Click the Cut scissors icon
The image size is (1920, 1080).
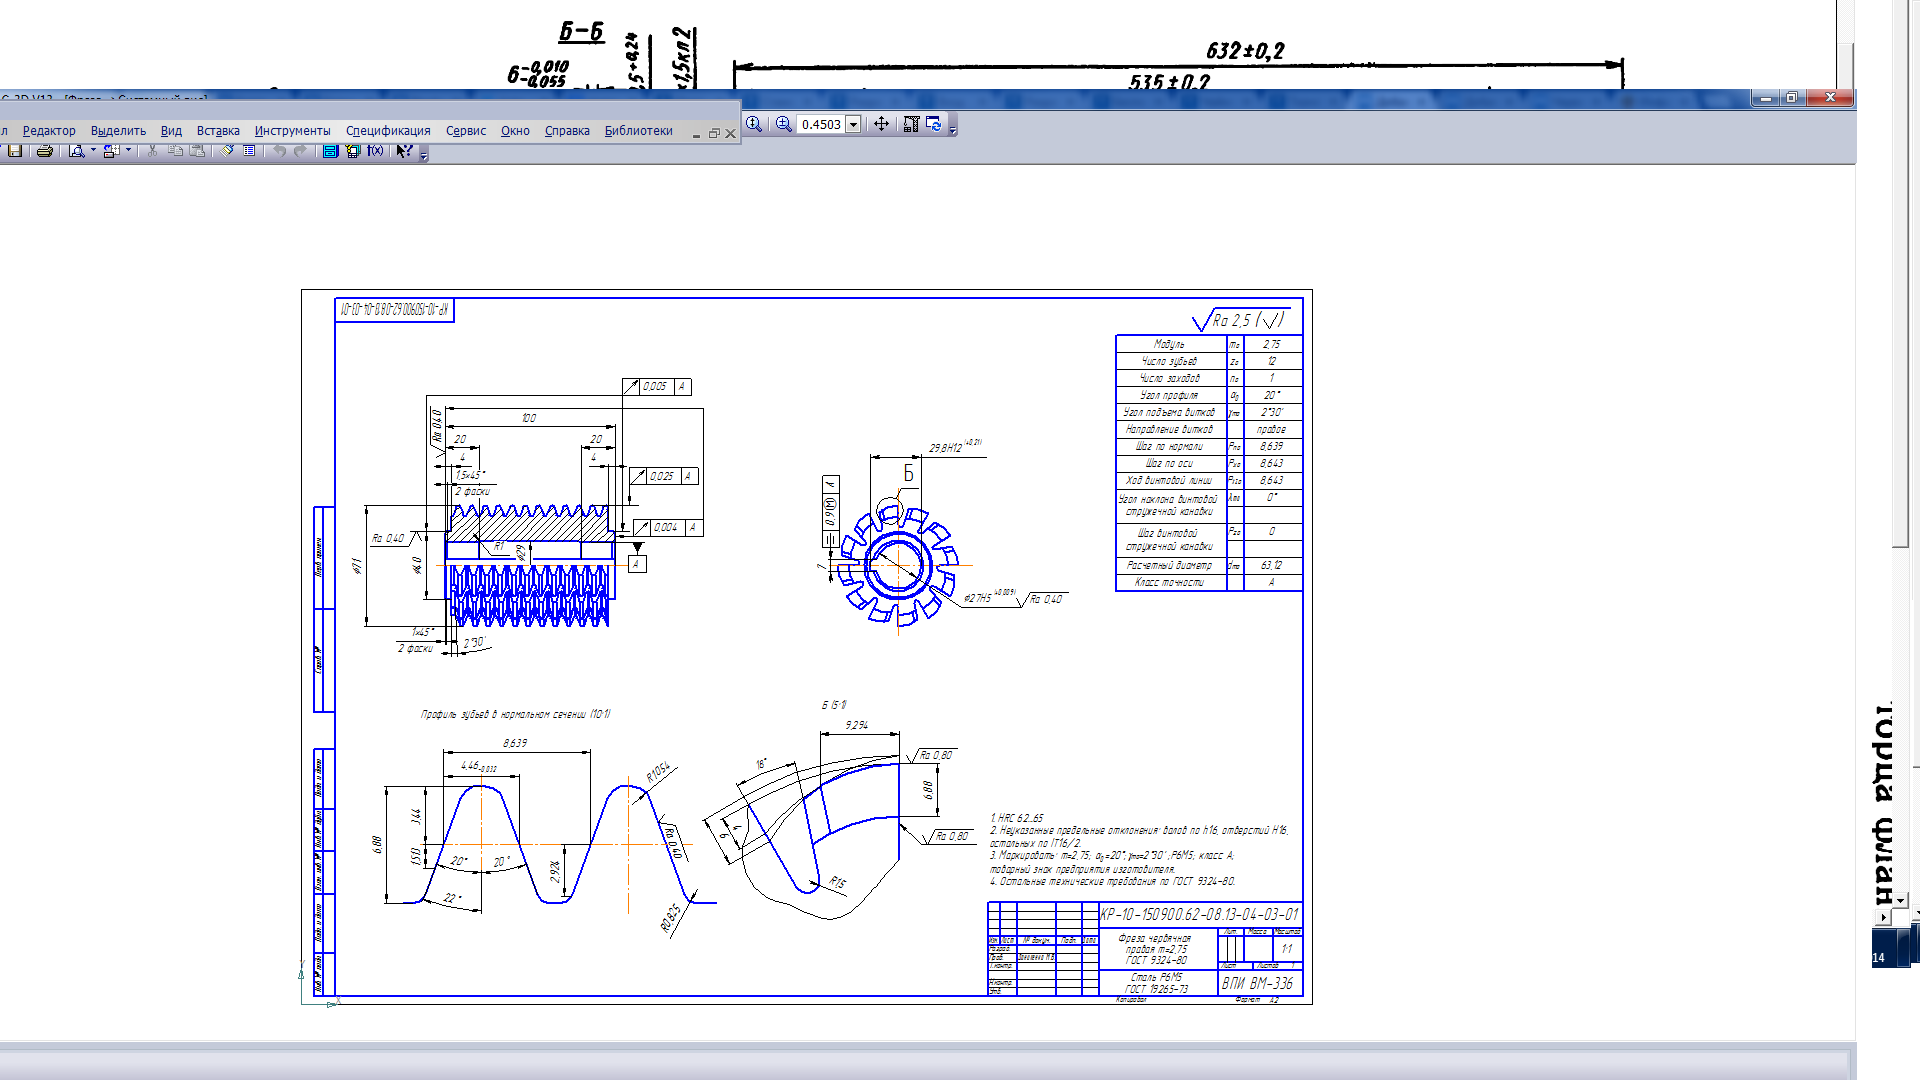pyautogui.click(x=152, y=151)
